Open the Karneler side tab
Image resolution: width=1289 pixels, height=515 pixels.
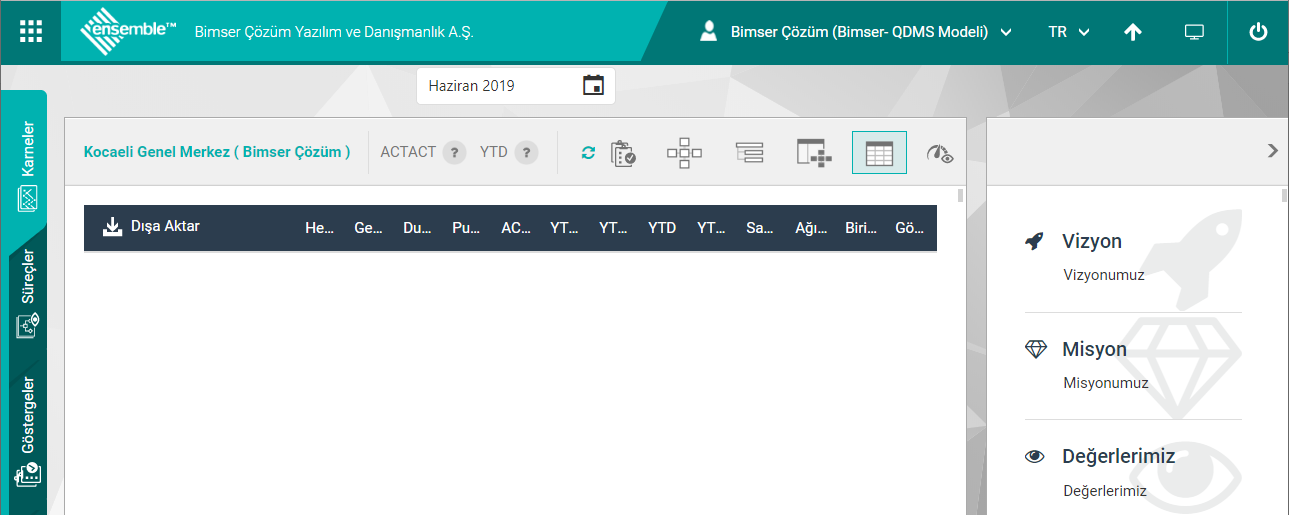click(x=28, y=166)
